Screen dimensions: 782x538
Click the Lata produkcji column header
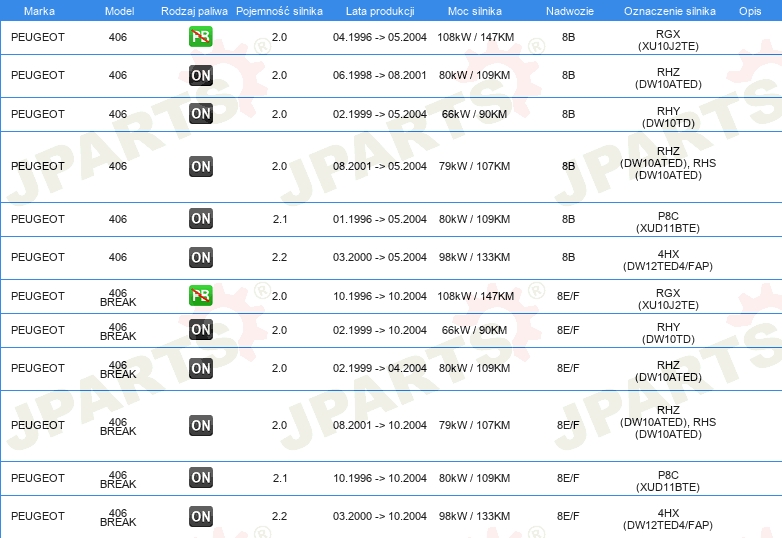[x=380, y=11]
